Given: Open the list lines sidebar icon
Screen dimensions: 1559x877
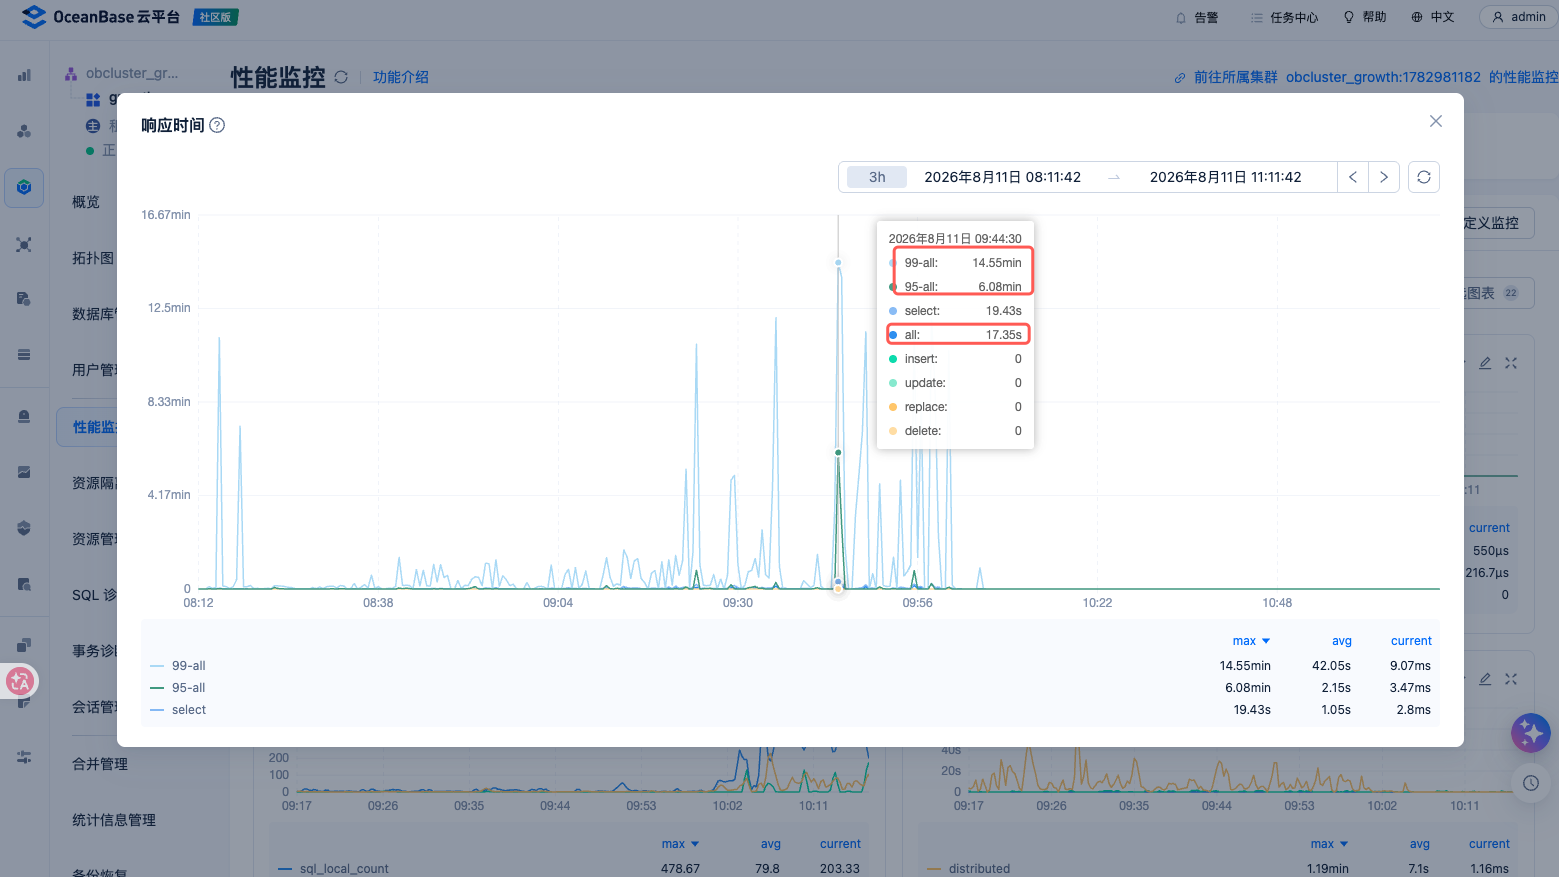Looking at the screenshot, I should coord(24,354).
